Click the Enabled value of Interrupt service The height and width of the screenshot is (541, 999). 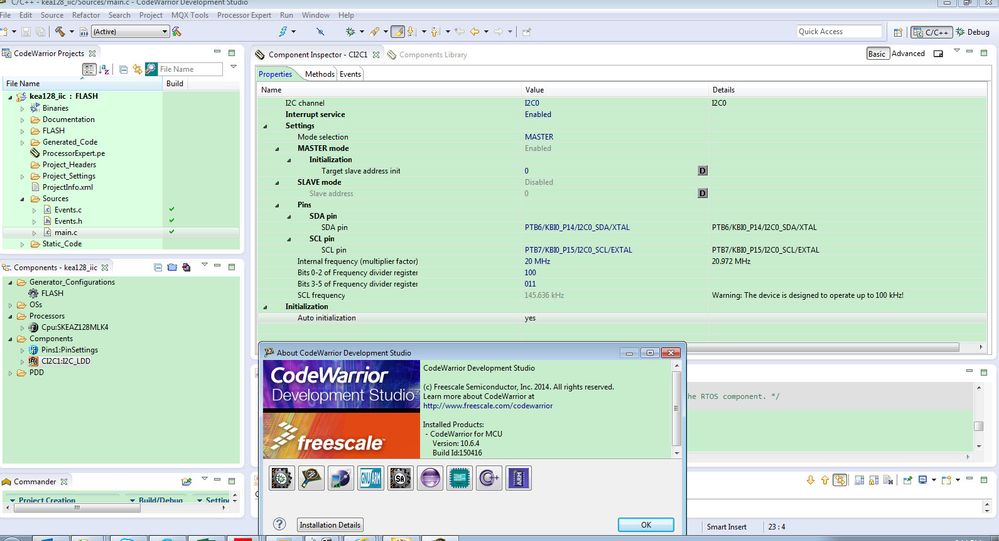tap(538, 115)
